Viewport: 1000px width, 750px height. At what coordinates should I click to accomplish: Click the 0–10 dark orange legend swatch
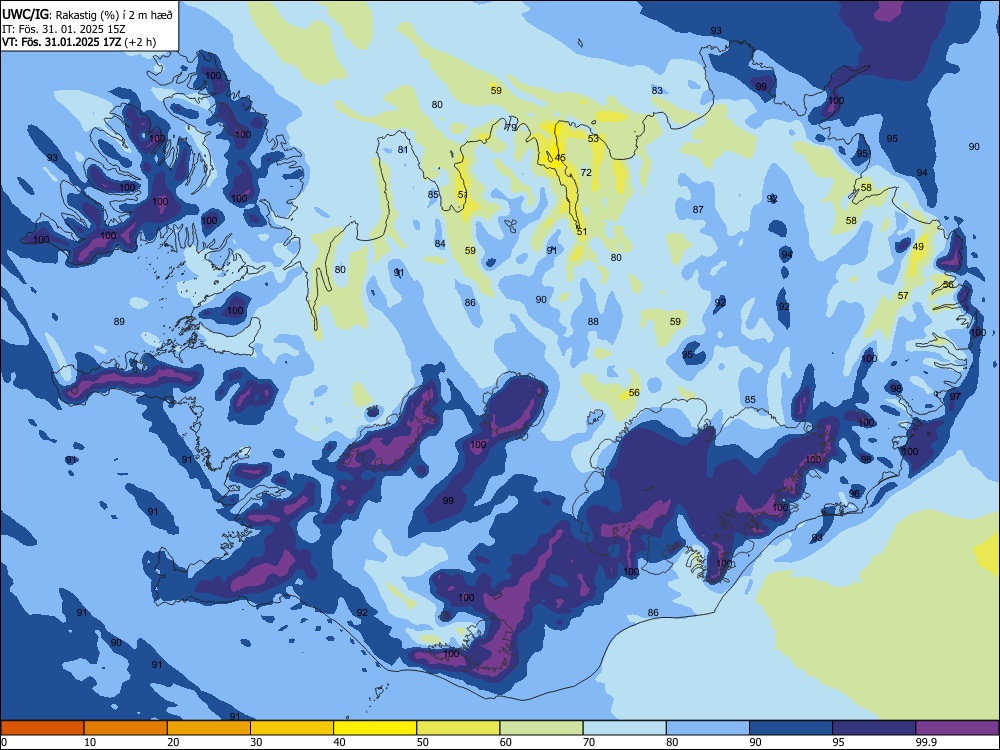(42, 728)
